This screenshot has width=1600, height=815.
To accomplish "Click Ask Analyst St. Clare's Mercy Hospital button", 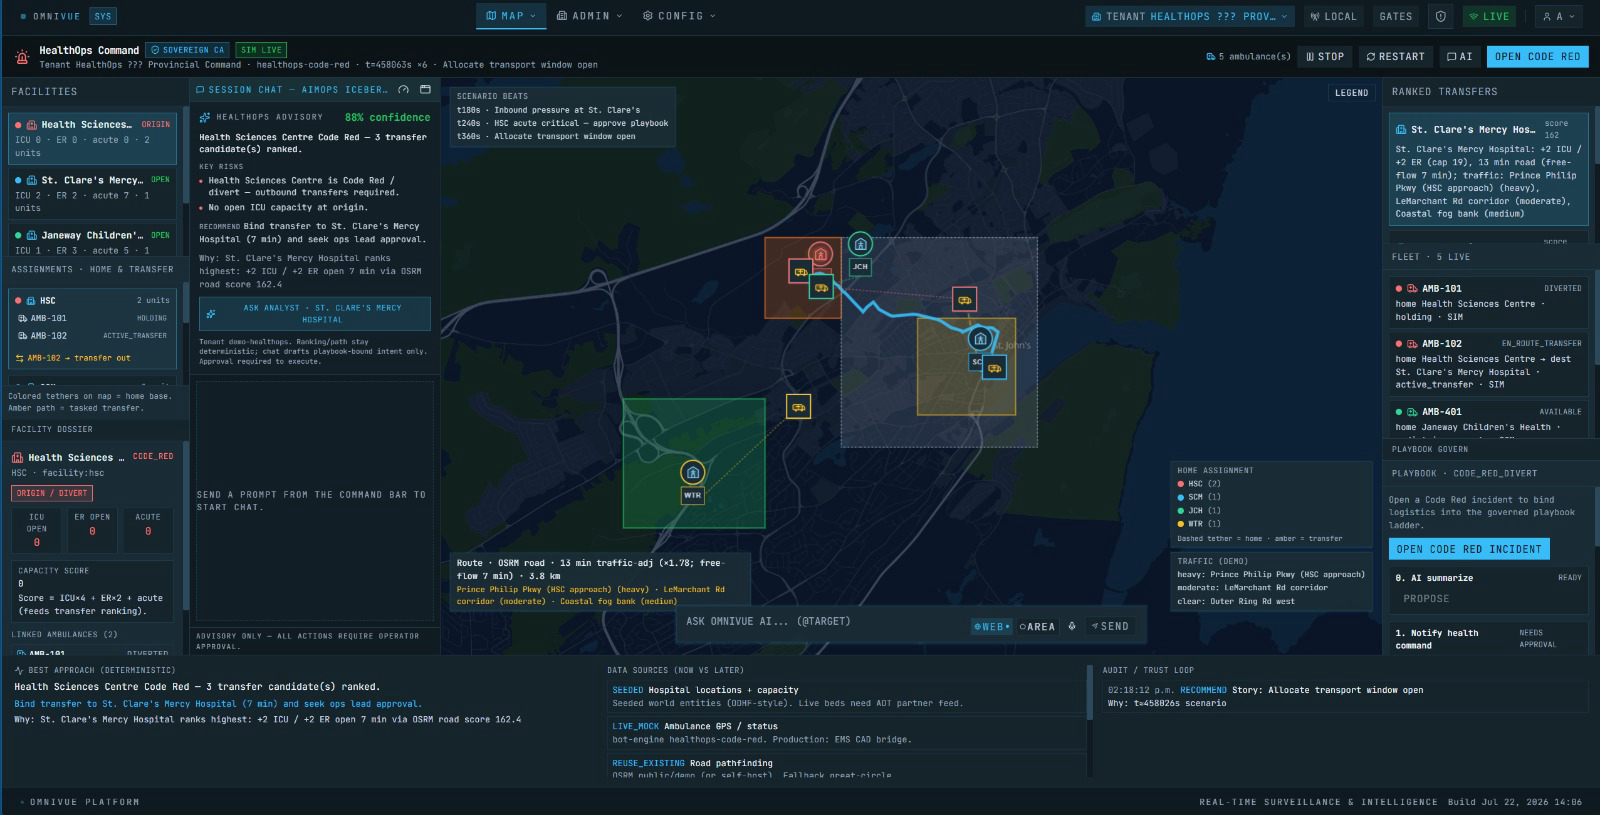I will coord(315,314).
